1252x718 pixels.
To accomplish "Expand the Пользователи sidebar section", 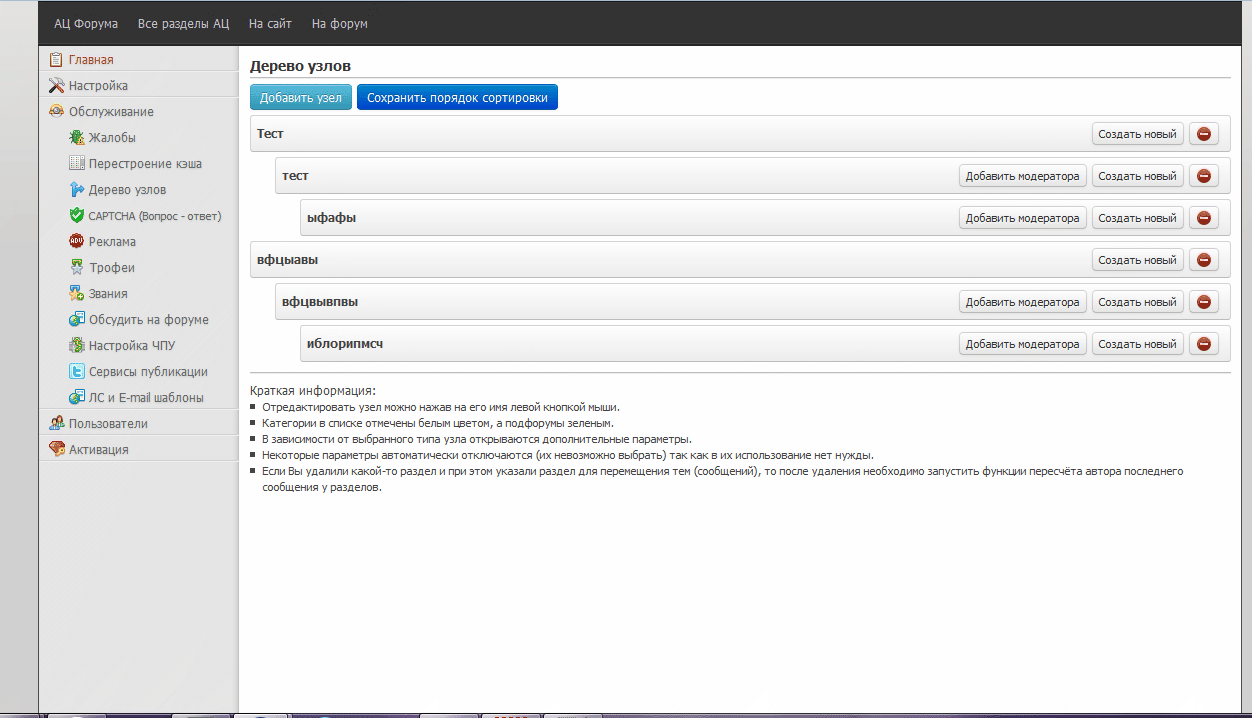I will 108,424.
